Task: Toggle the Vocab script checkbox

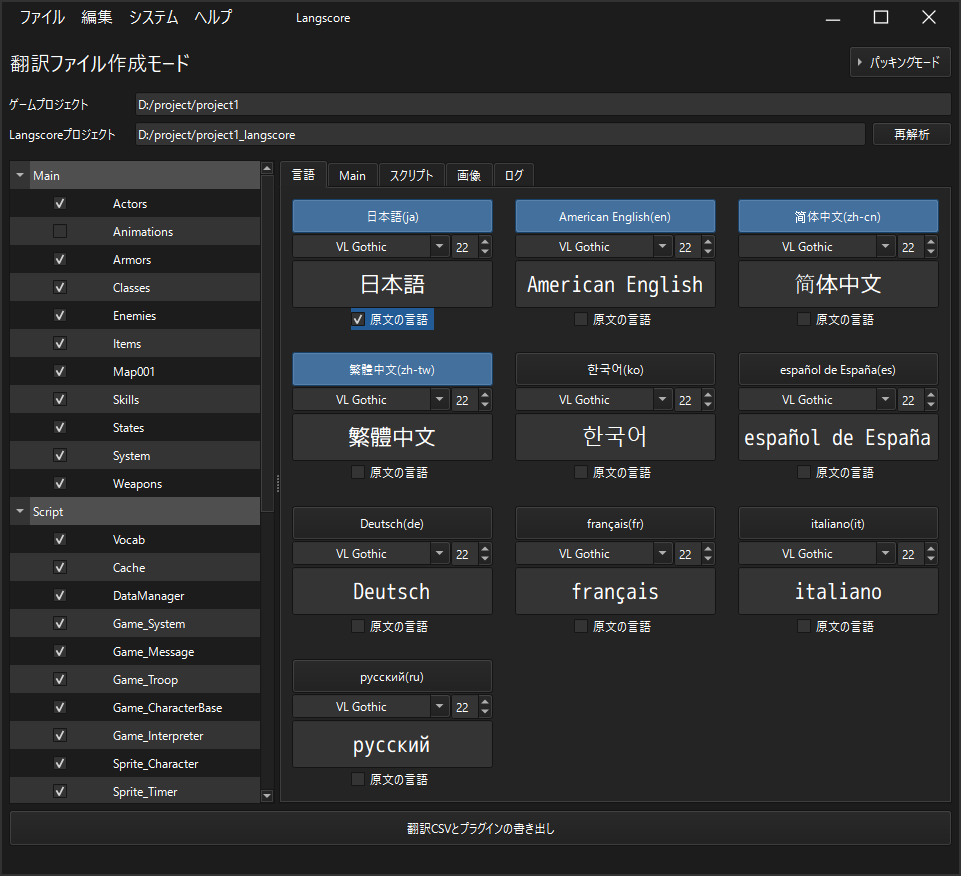Action: (x=59, y=539)
